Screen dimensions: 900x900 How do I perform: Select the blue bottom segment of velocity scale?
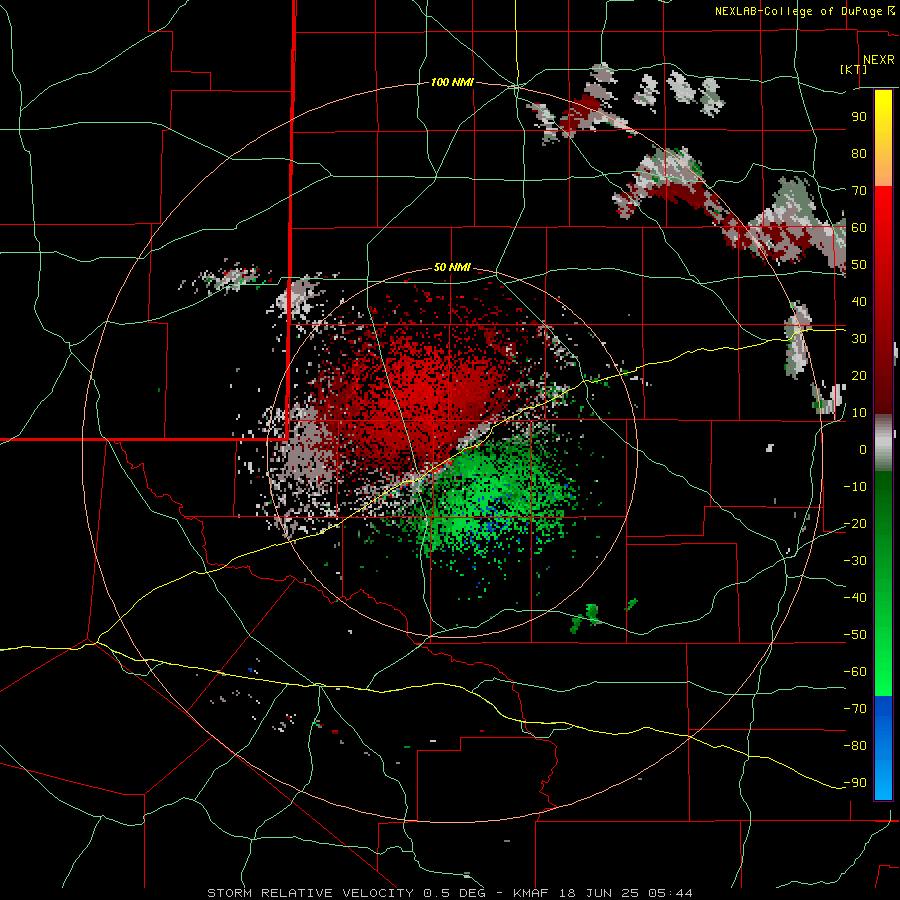[883, 748]
